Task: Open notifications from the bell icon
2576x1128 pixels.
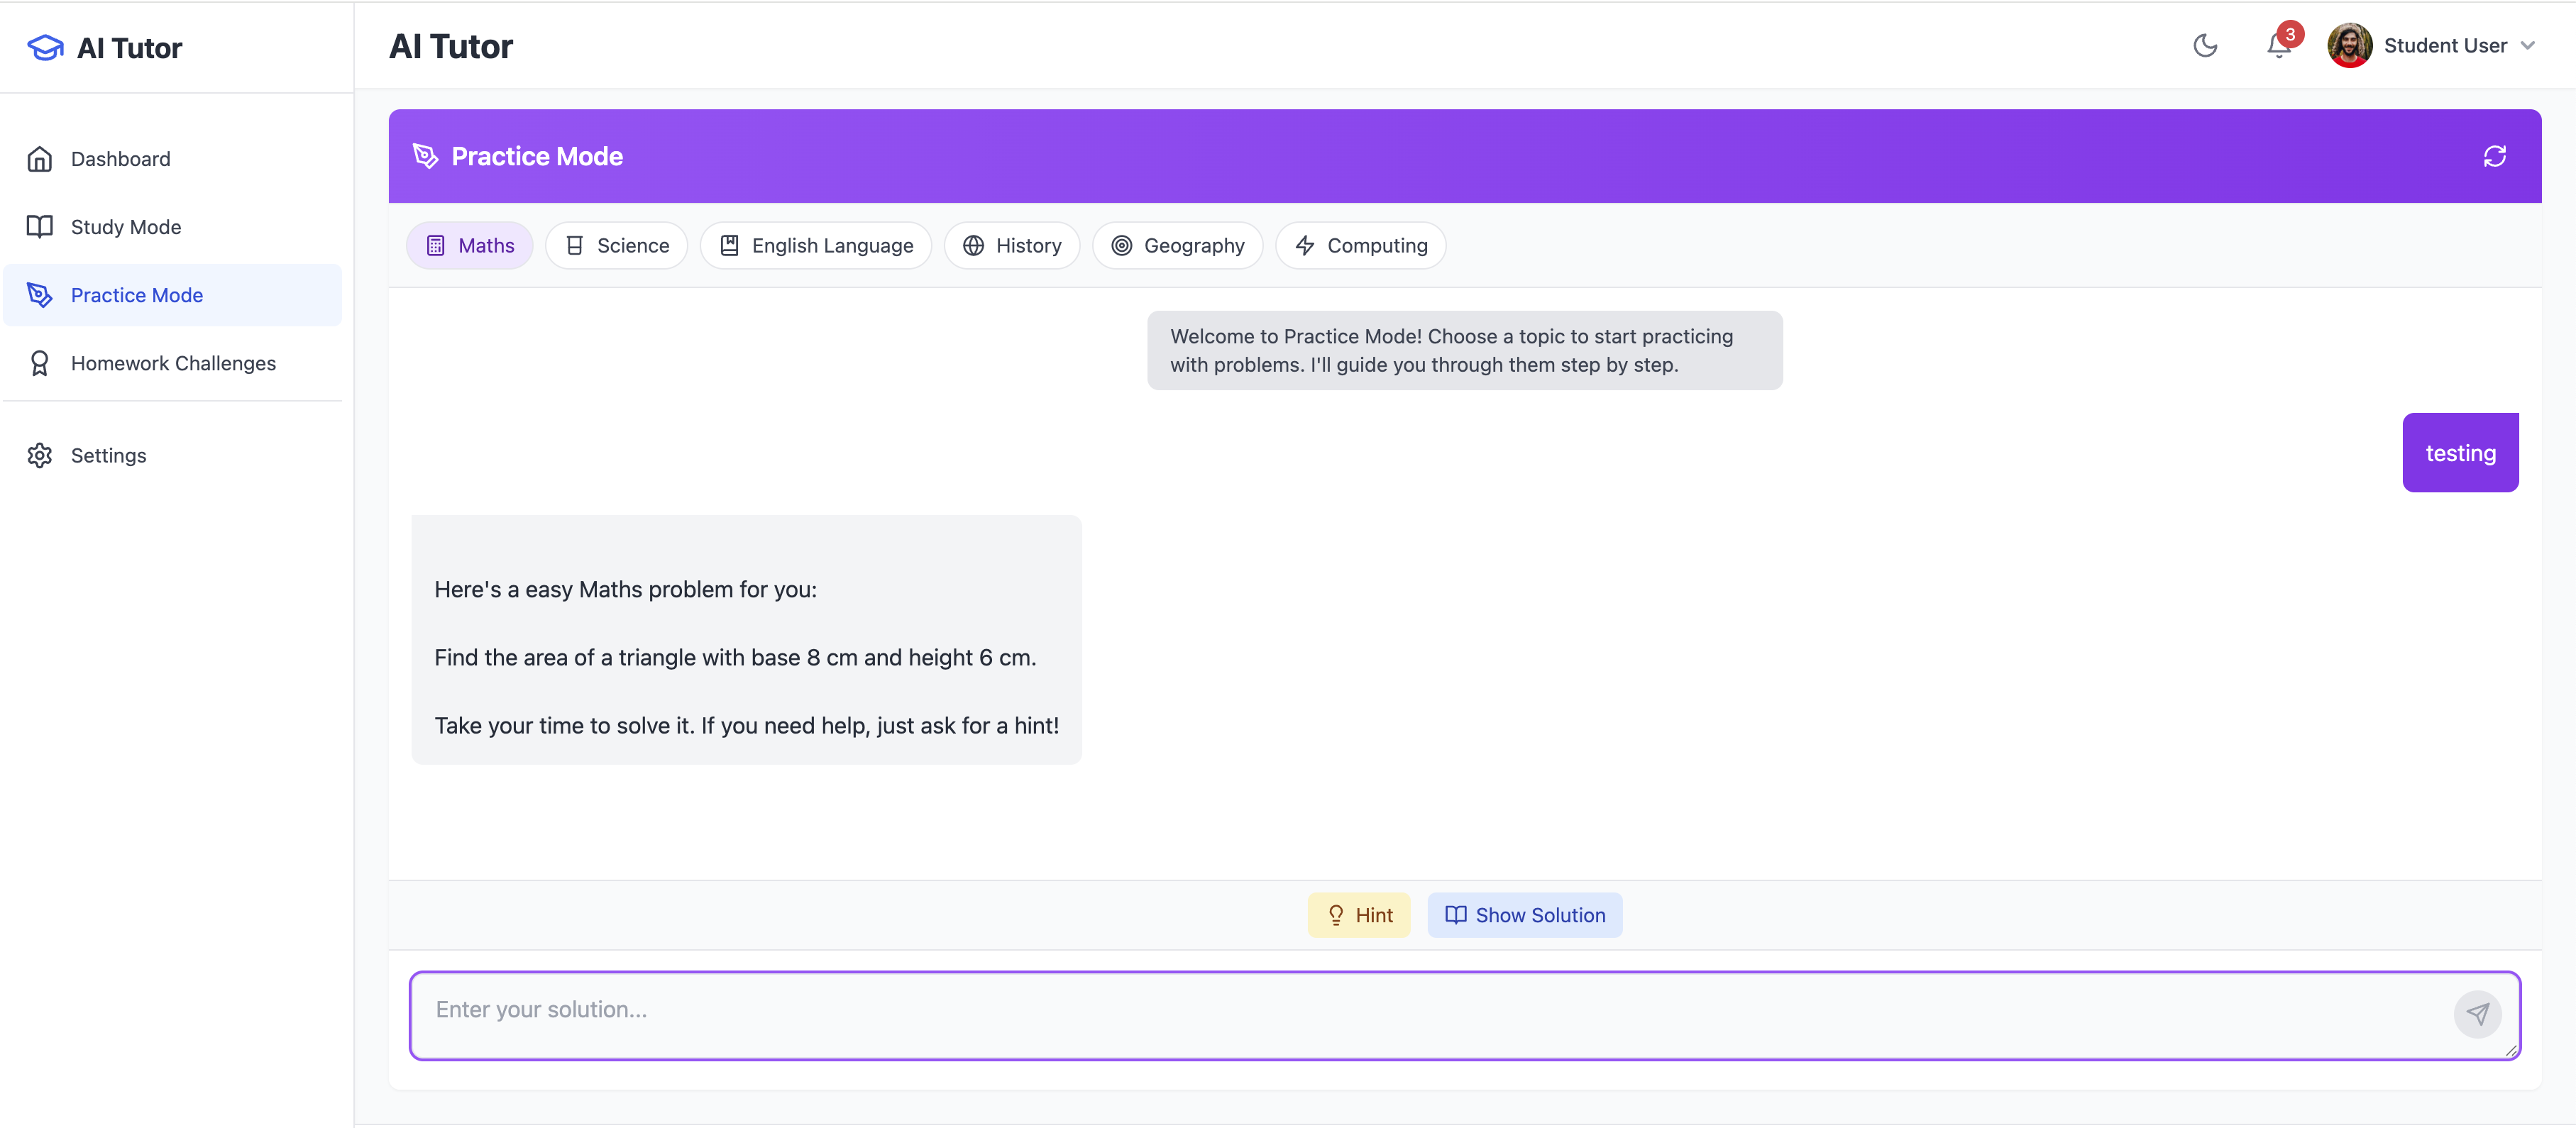Action: click(x=2279, y=46)
